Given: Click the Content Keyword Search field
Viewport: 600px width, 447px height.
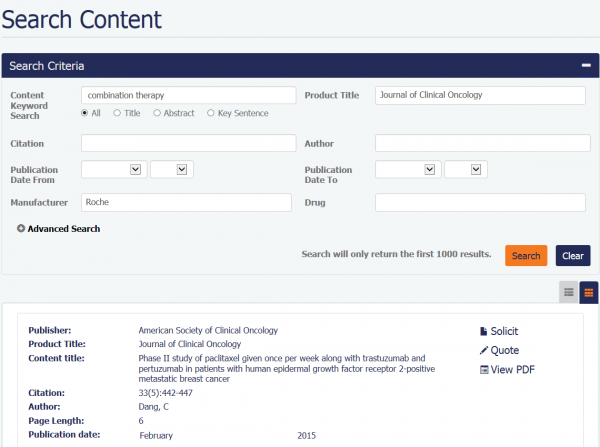Looking at the screenshot, I should point(189,95).
